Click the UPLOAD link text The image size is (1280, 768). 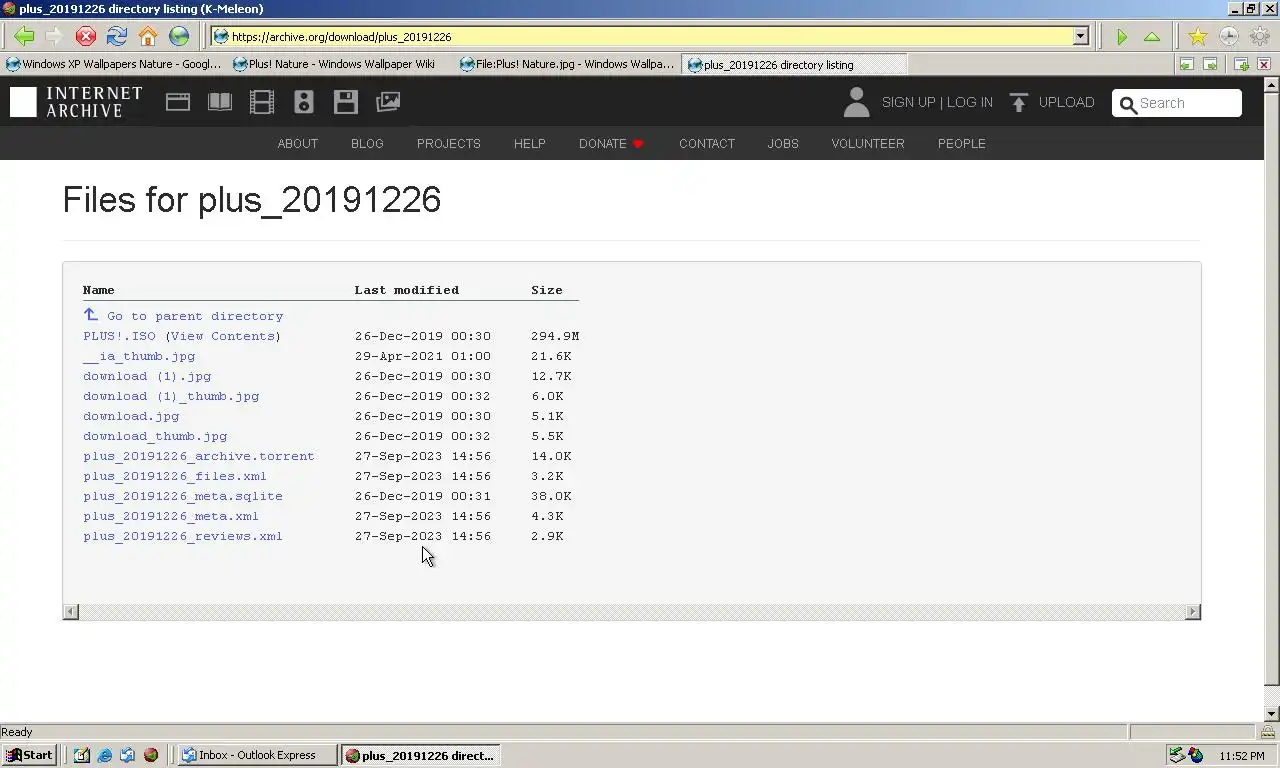click(1066, 102)
